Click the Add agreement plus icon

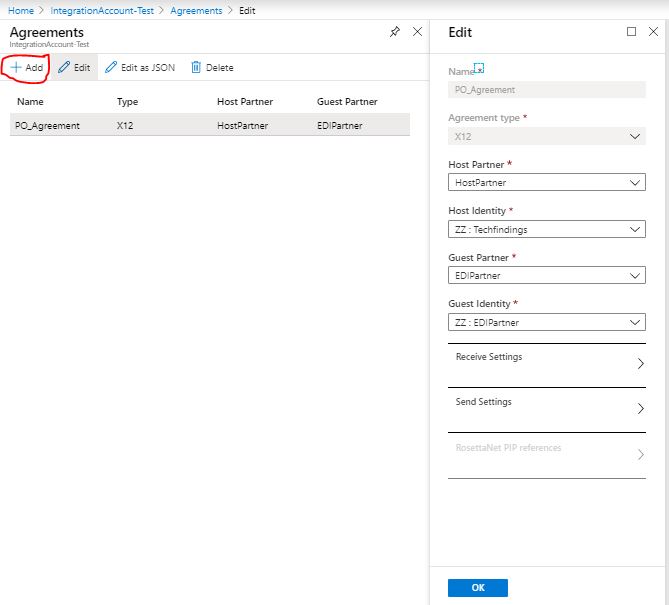pyautogui.click(x=16, y=67)
